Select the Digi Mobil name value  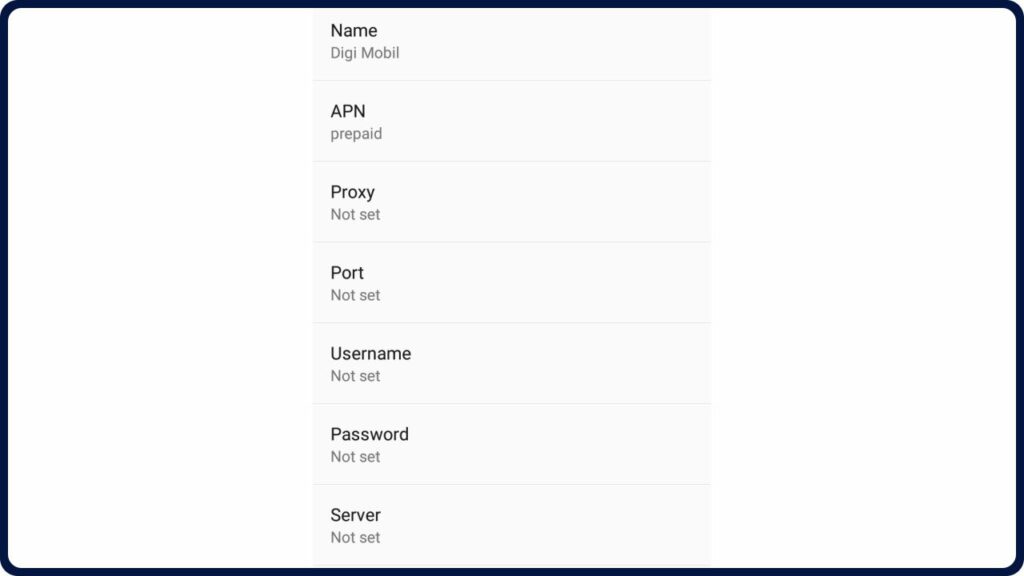tap(364, 52)
